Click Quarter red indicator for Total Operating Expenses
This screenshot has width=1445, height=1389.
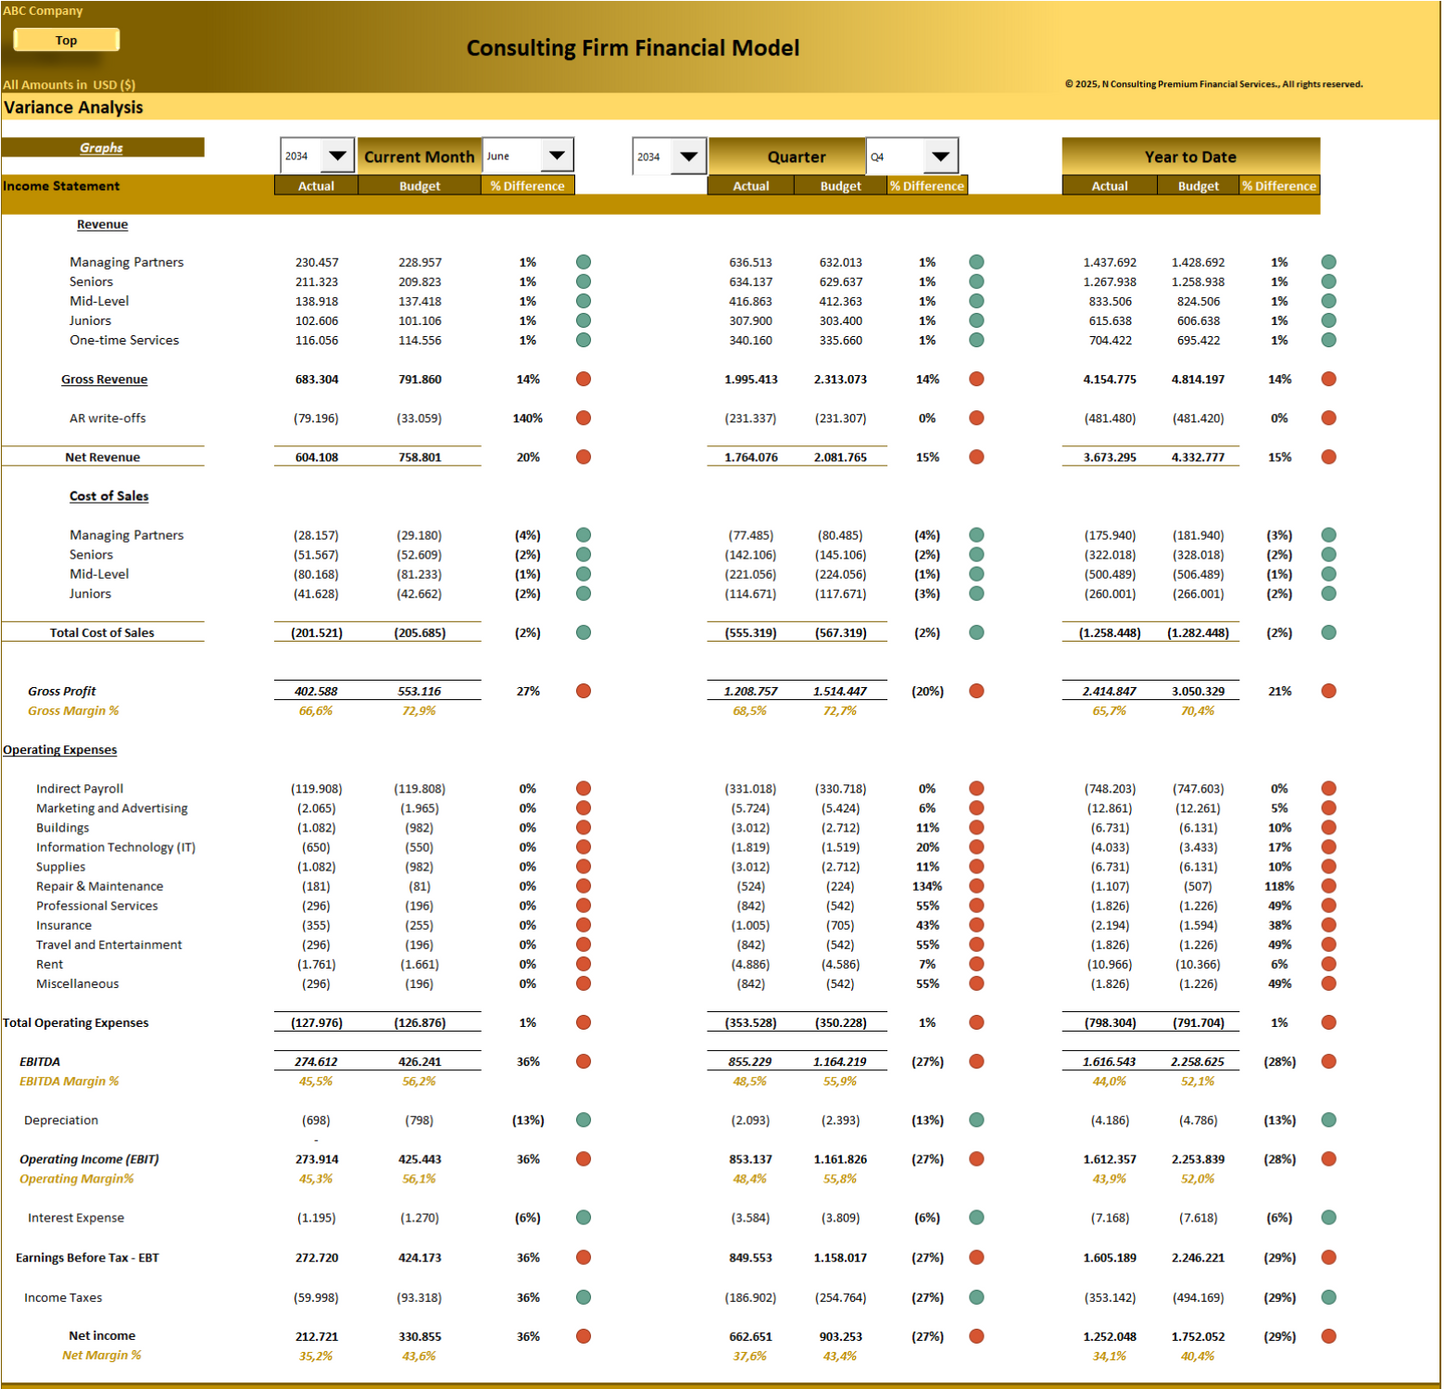pos(977,1022)
